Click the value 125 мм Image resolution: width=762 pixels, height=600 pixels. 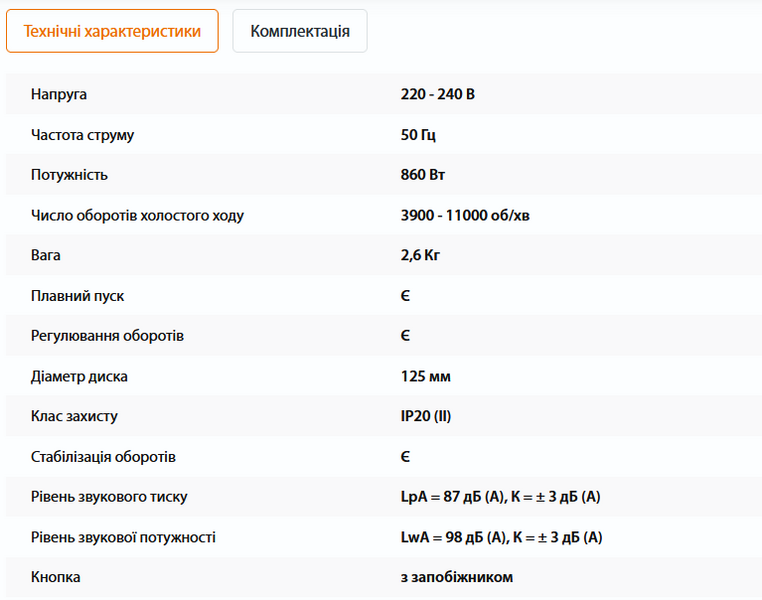click(x=426, y=377)
